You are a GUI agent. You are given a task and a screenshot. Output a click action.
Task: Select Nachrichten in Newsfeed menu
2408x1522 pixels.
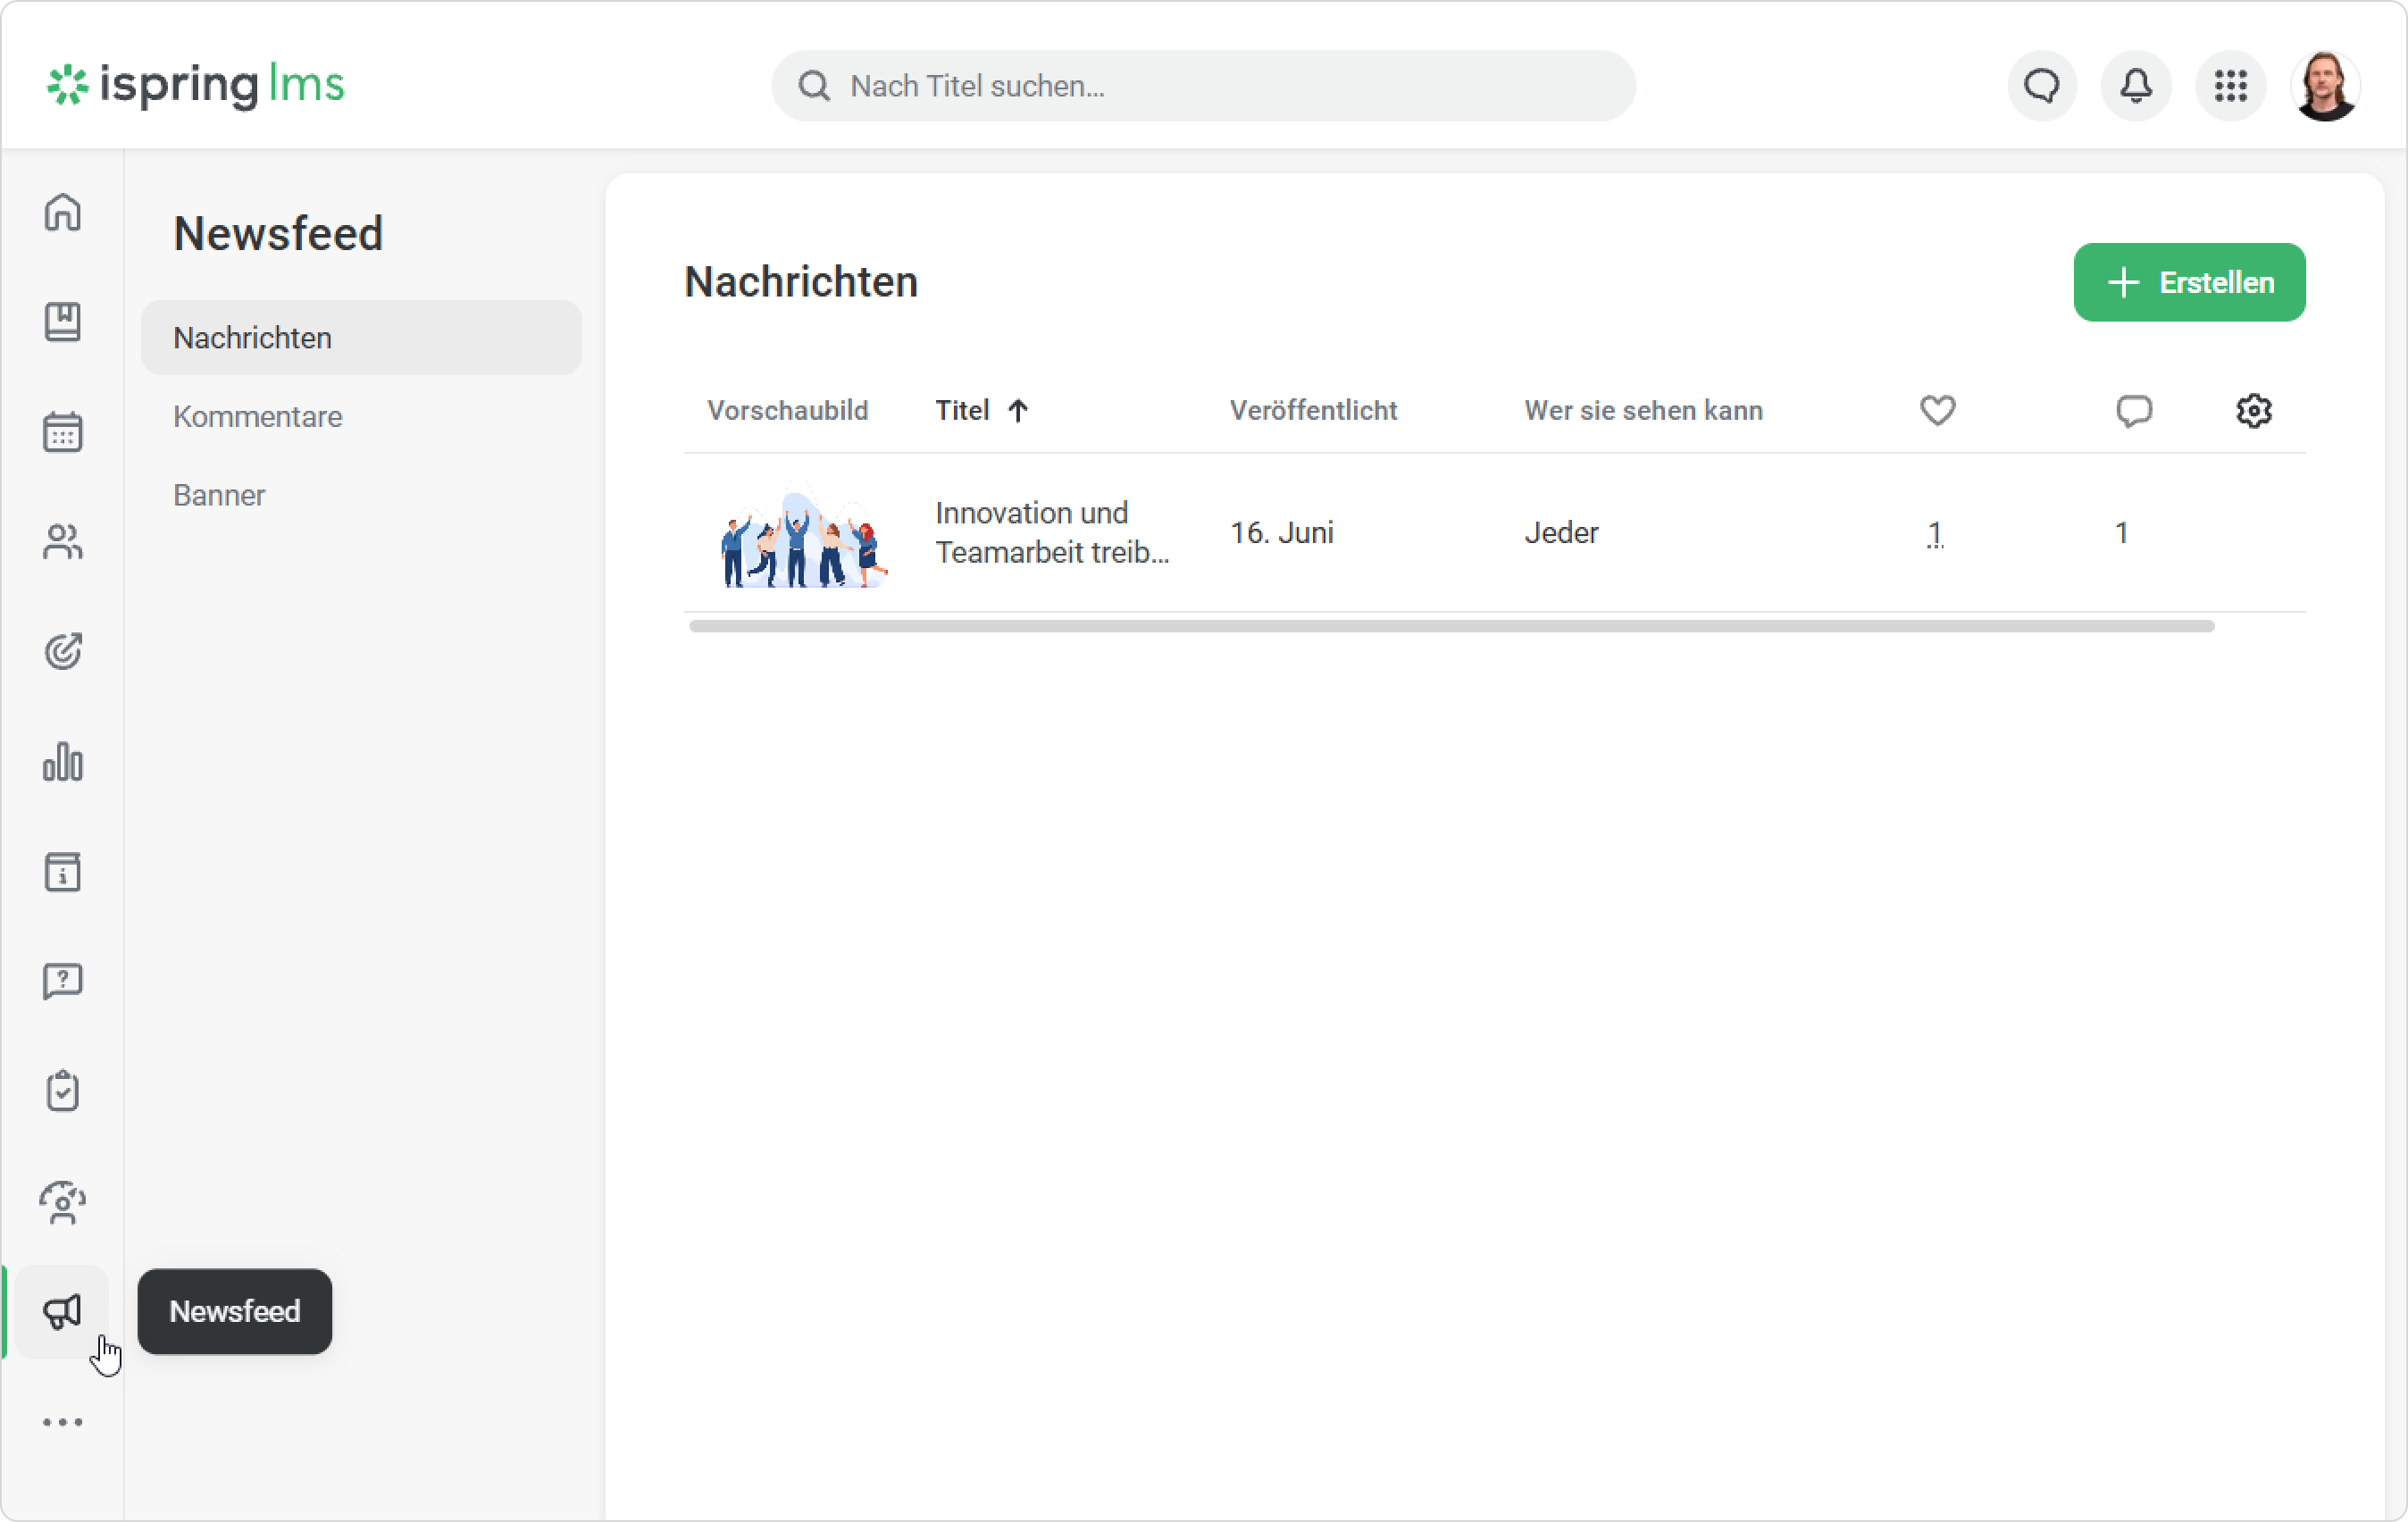click(x=361, y=338)
